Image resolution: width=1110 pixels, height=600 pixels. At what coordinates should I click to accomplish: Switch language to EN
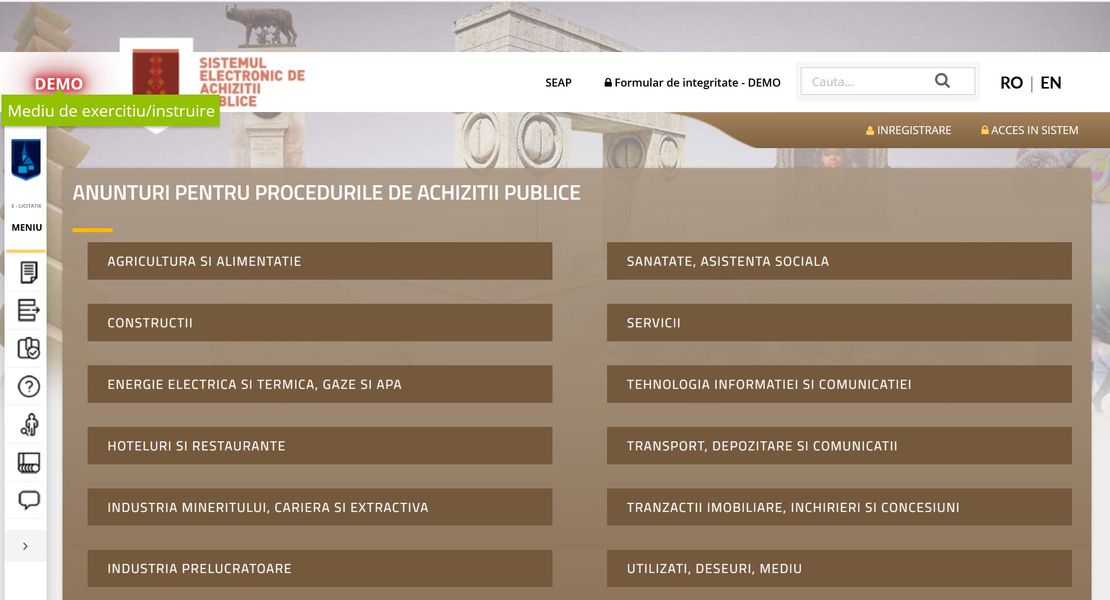1050,83
